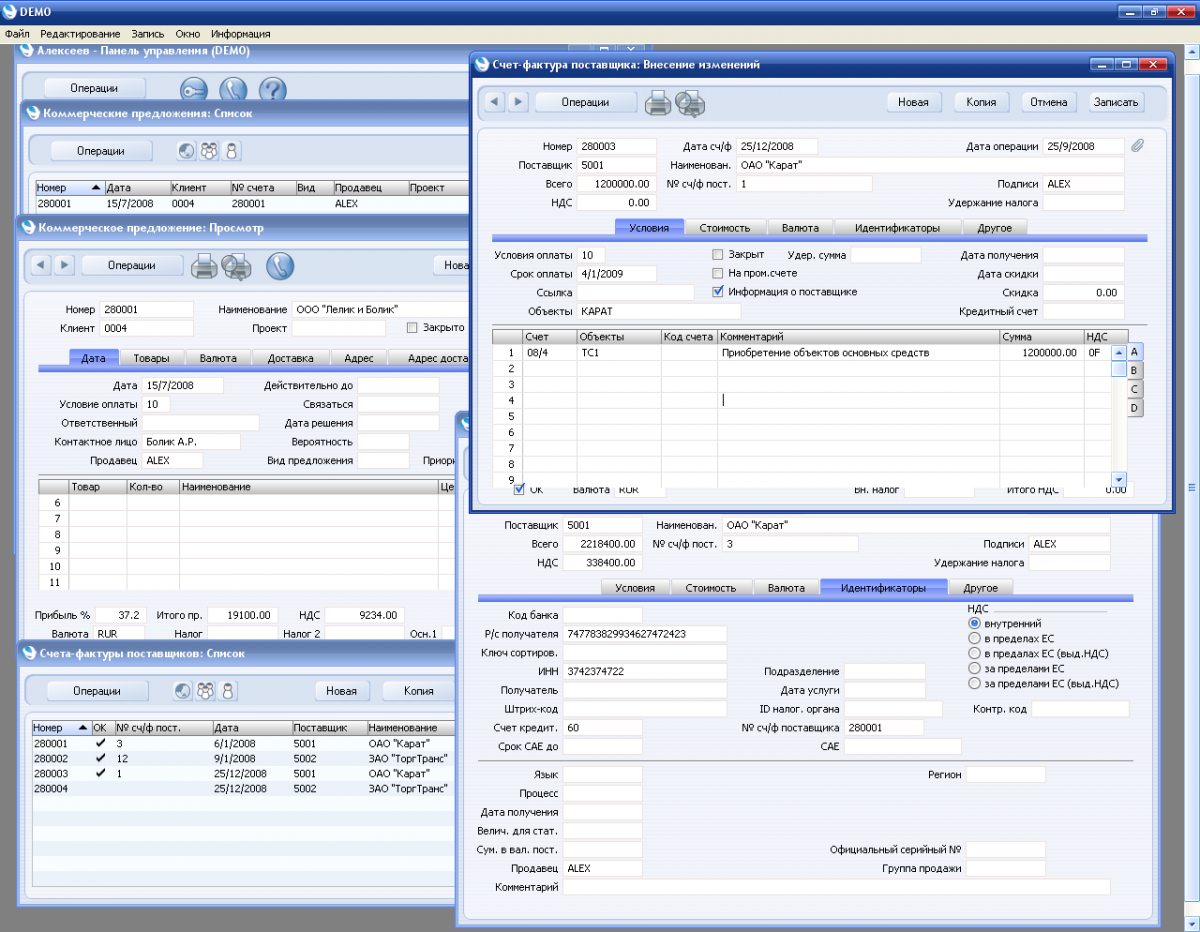Select row flip C in invoice grid
This screenshot has width=1200, height=932.
[x=1134, y=389]
